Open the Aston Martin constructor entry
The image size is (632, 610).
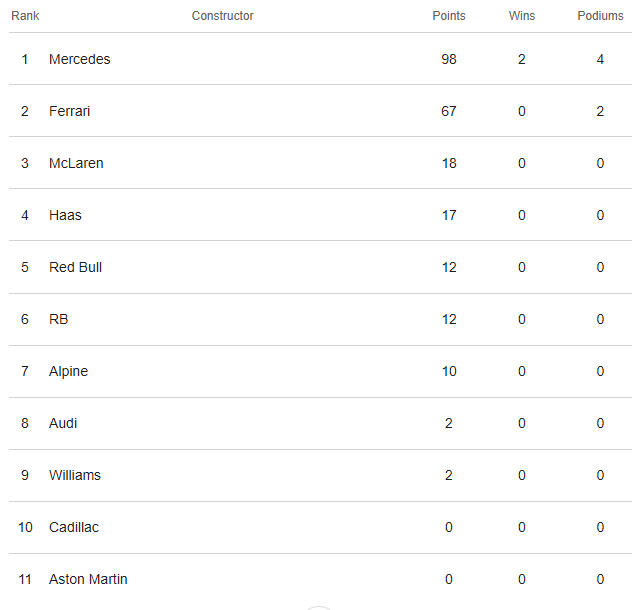[88, 579]
